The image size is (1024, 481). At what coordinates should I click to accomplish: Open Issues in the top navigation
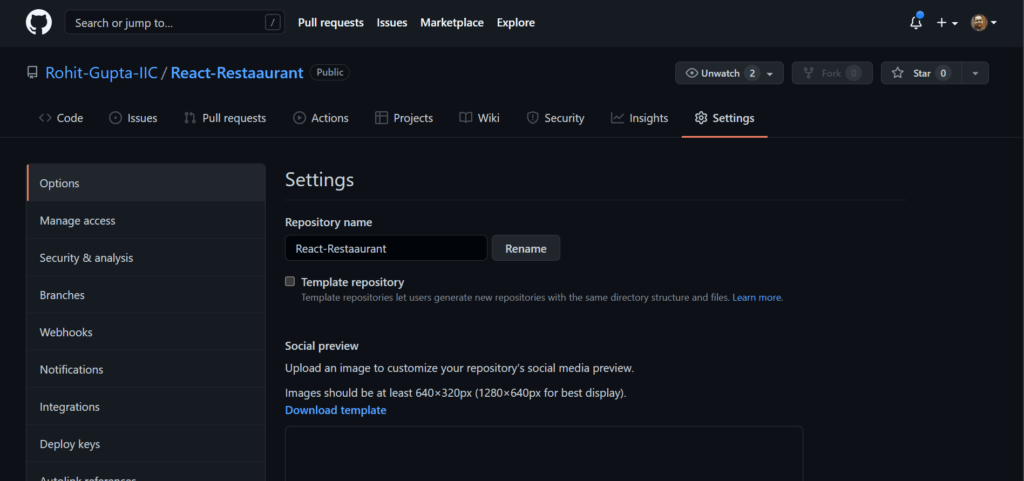click(x=392, y=23)
